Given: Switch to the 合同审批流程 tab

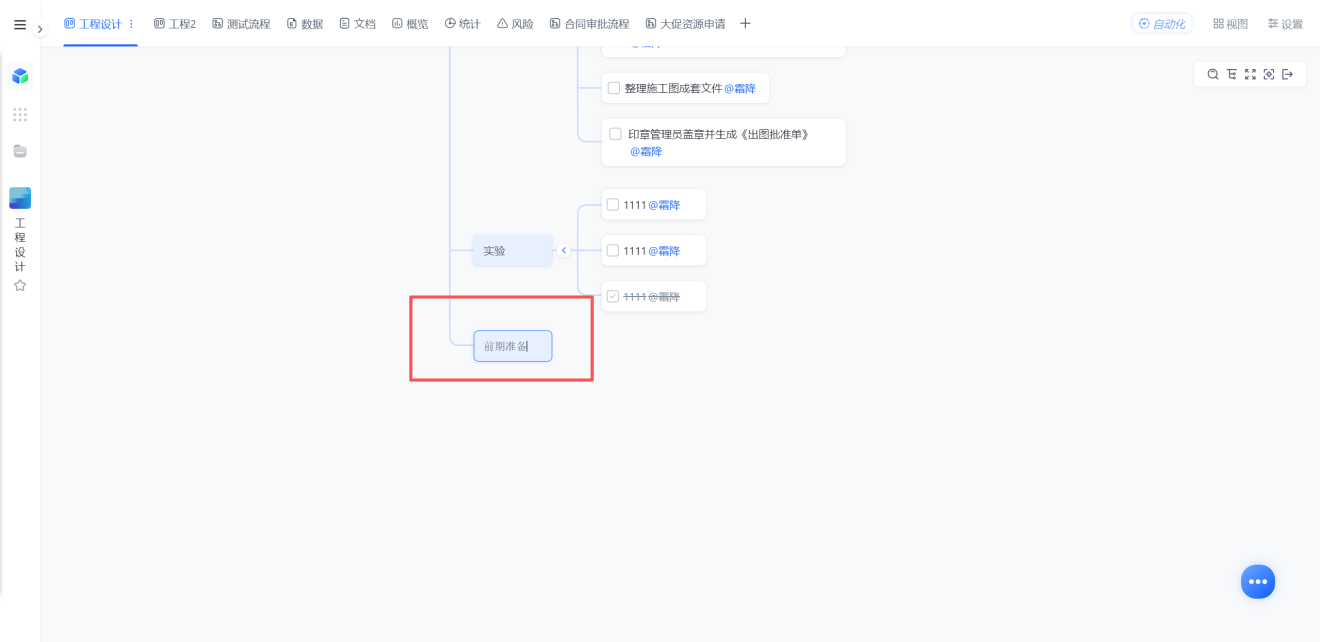Looking at the screenshot, I should click(x=589, y=24).
